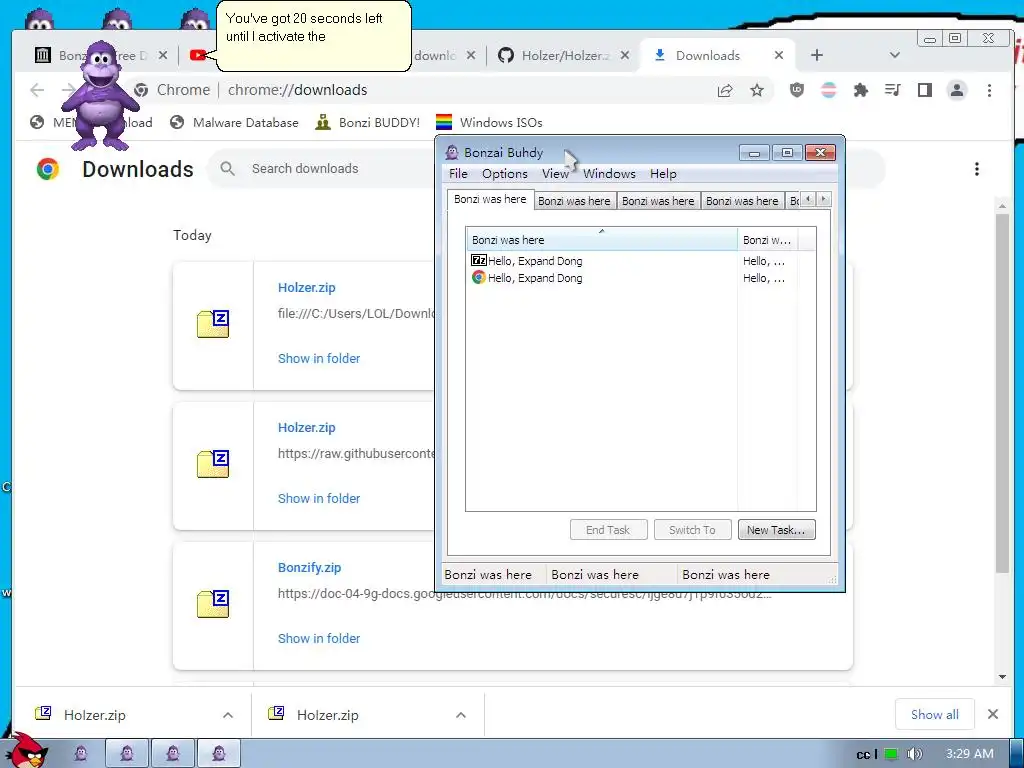Screen dimensions: 1024x768
Task: Click the last Bonzi taskbar button
Action: coord(219,753)
